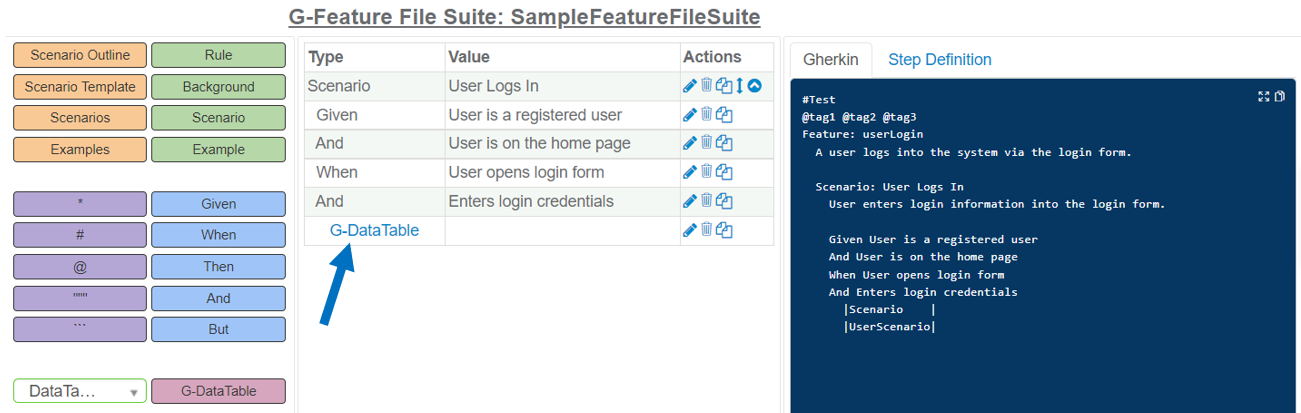Screen dimensions: 1301x413
Task: Click the green Scenario button
Action: coord(218,117)
